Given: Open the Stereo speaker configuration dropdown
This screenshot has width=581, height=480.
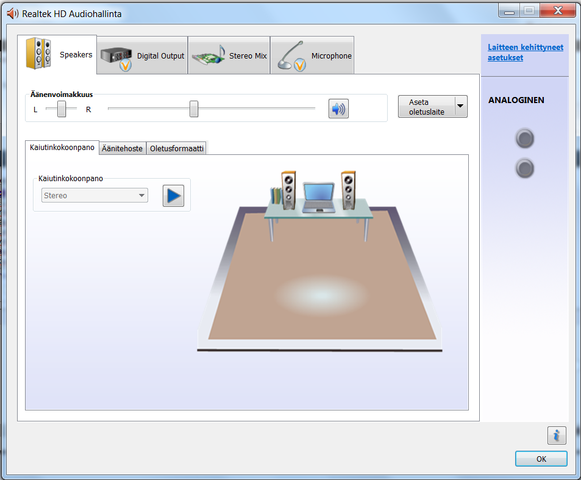Looking at the screenshot, I should (x=94, y=196).
